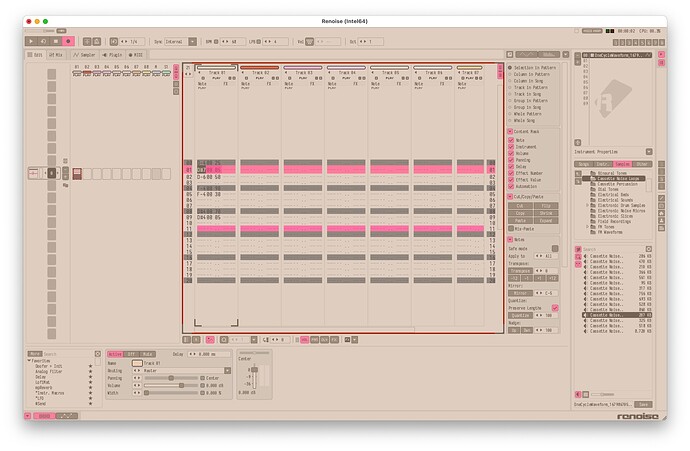Screen dimensions: 690x451
Task: Switch to the Mix tab
Action: (56, 55)
